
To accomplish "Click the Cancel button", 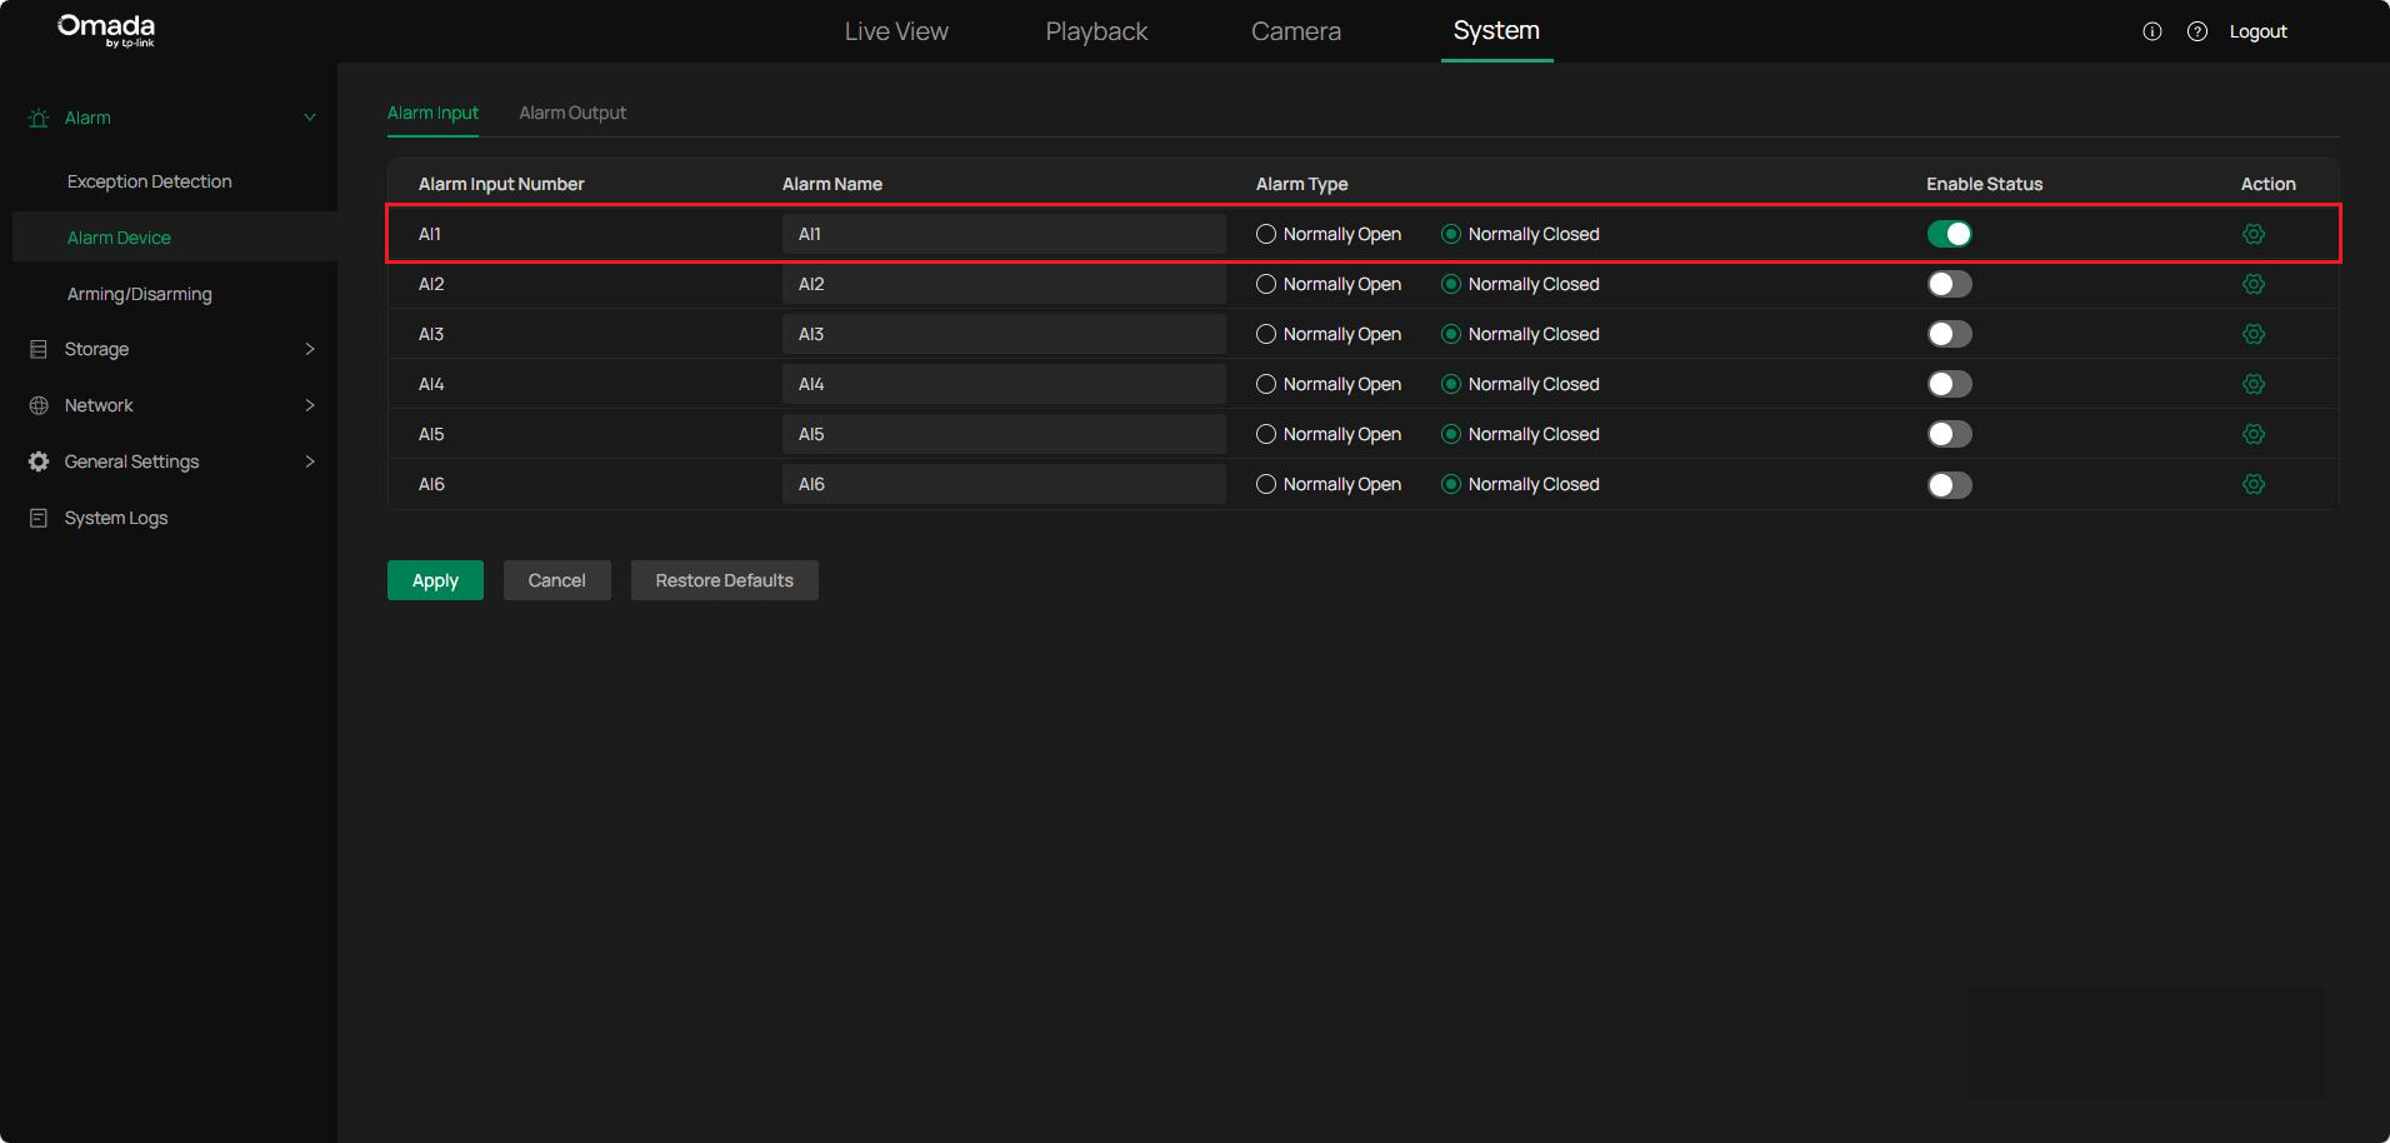I will (x=557, y=580).
